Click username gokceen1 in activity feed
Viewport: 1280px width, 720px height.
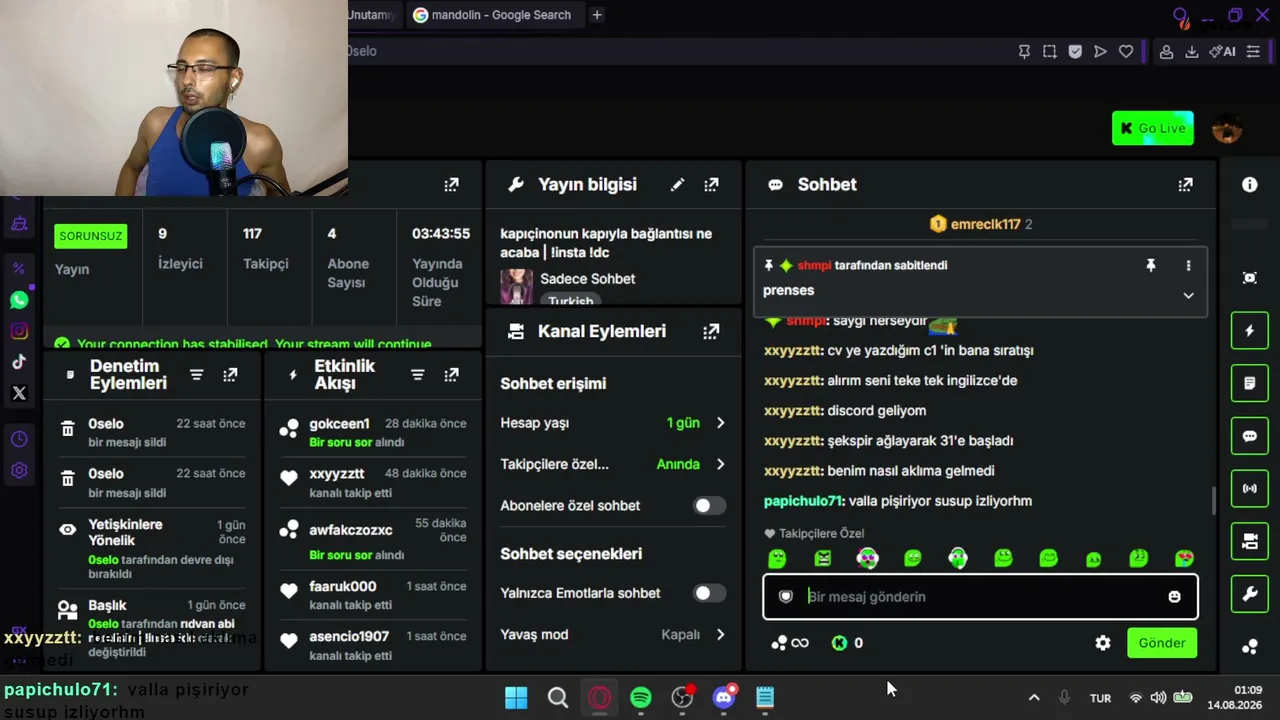339,424
